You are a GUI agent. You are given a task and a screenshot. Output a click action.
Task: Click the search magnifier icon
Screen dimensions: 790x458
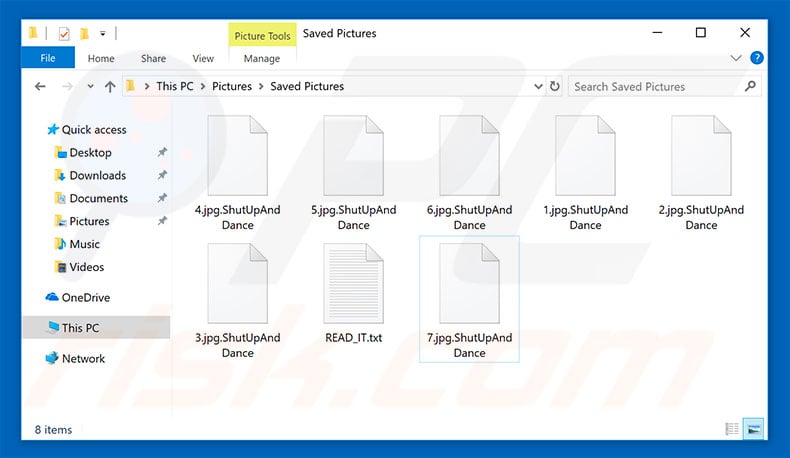point(750,87)
